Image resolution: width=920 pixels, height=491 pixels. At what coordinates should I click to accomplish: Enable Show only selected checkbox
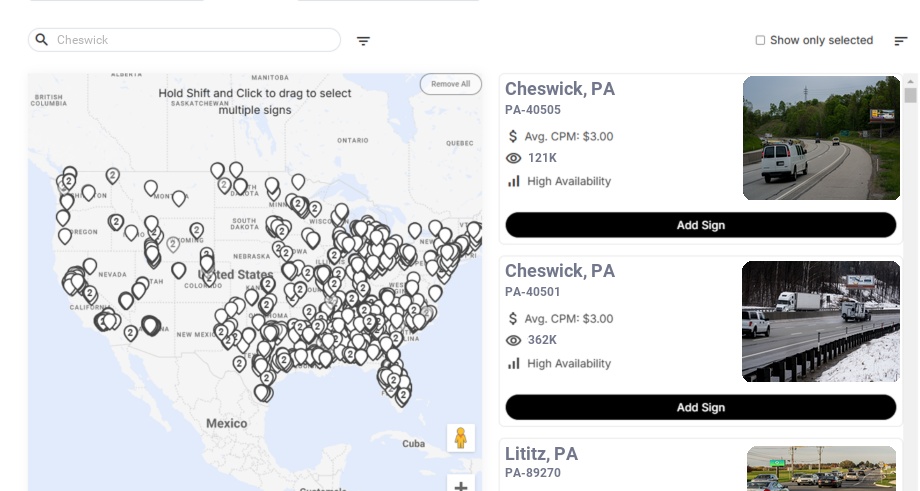click(x=760, y=41)
